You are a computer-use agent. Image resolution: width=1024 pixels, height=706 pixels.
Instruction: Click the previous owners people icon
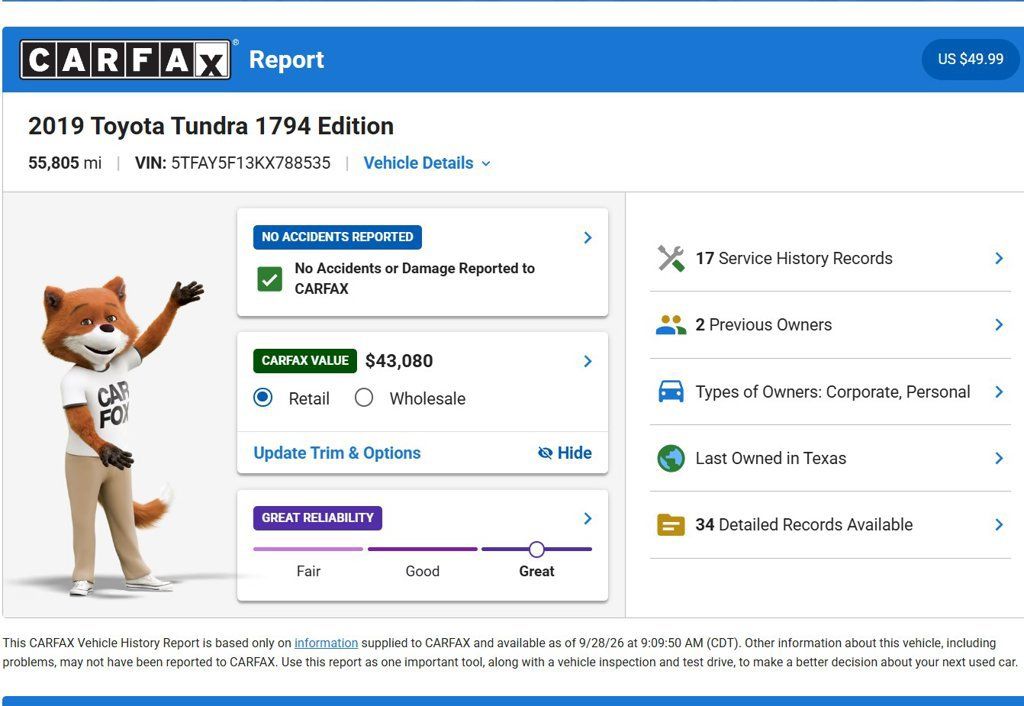671,325
